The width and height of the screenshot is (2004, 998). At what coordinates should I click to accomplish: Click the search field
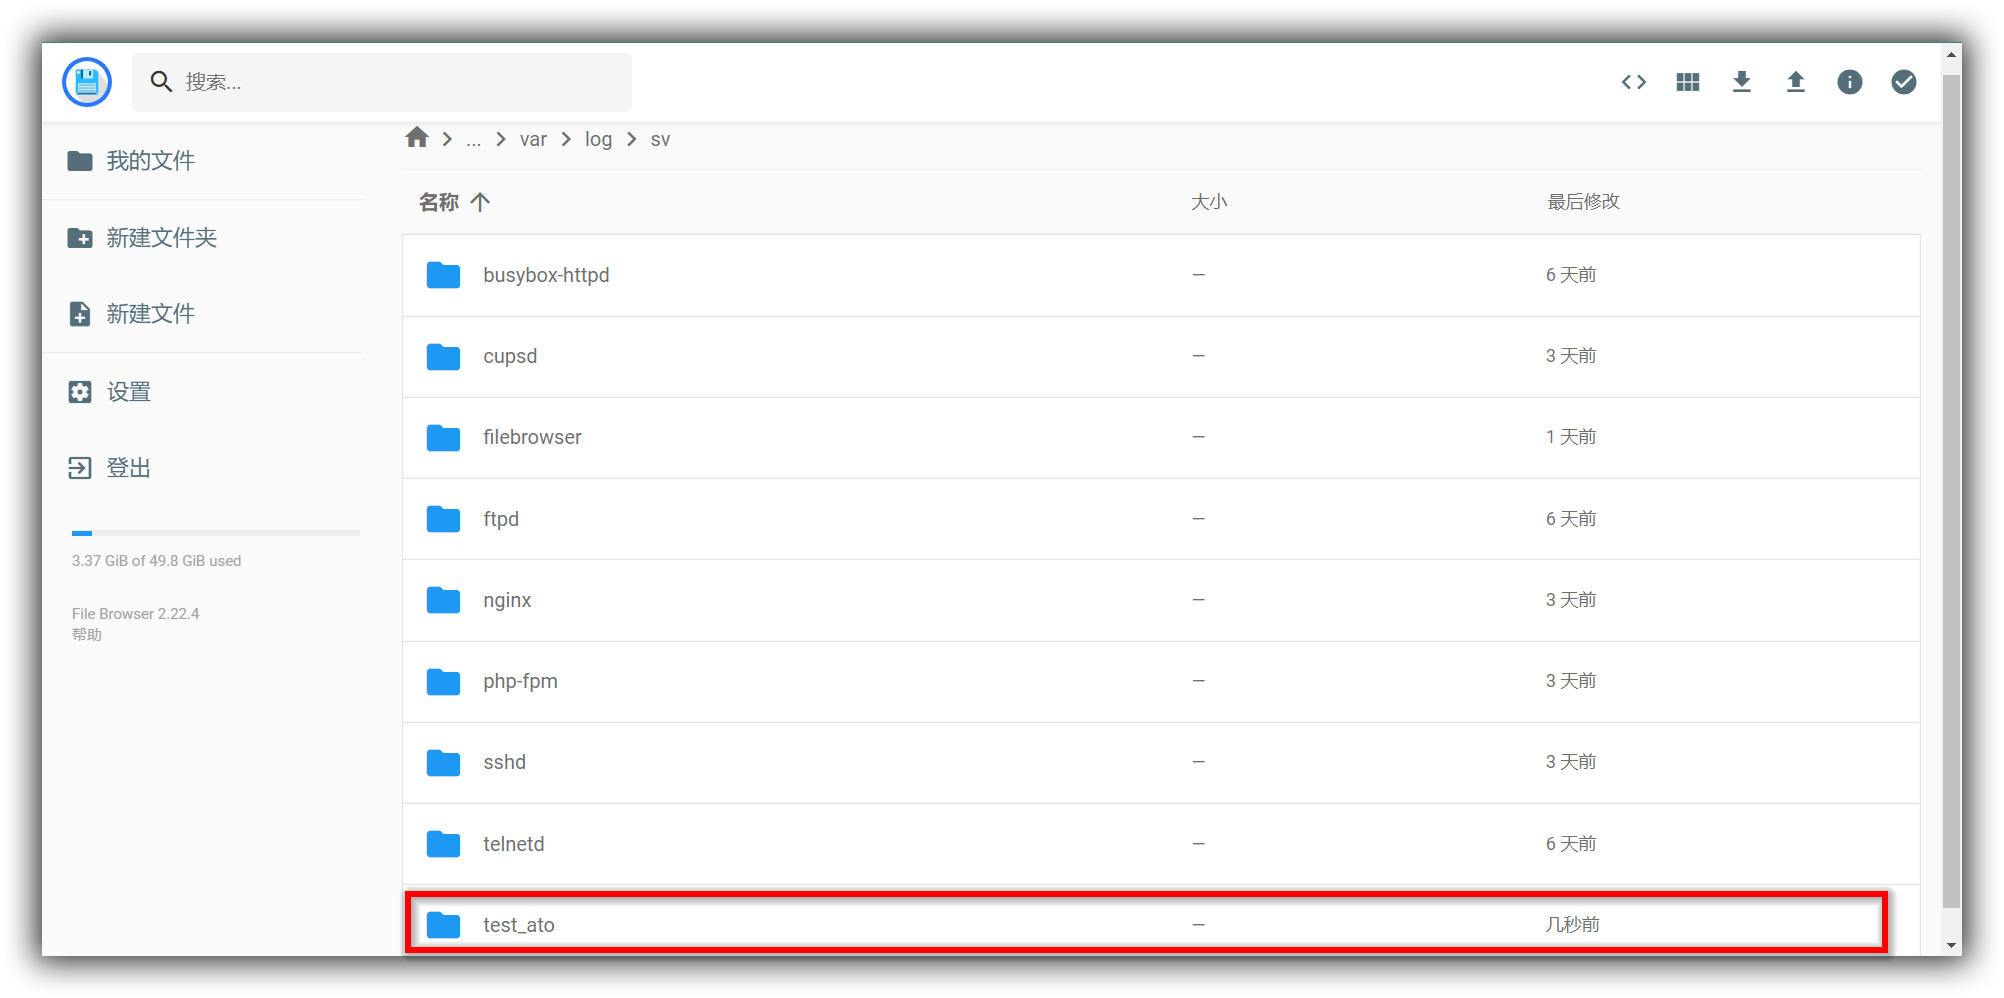tap(382, 82)
